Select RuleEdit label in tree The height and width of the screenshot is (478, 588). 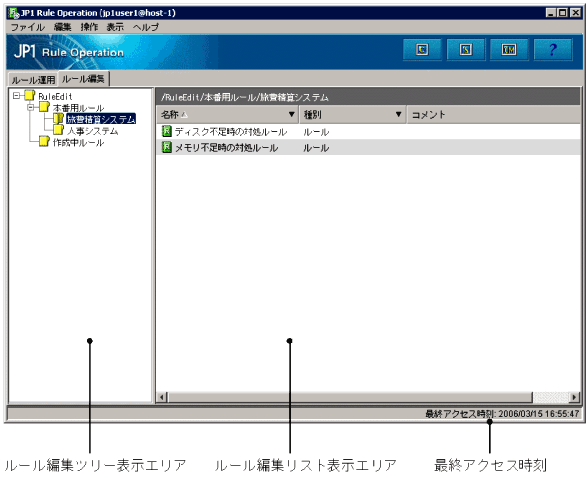click(x=56, y=96)
